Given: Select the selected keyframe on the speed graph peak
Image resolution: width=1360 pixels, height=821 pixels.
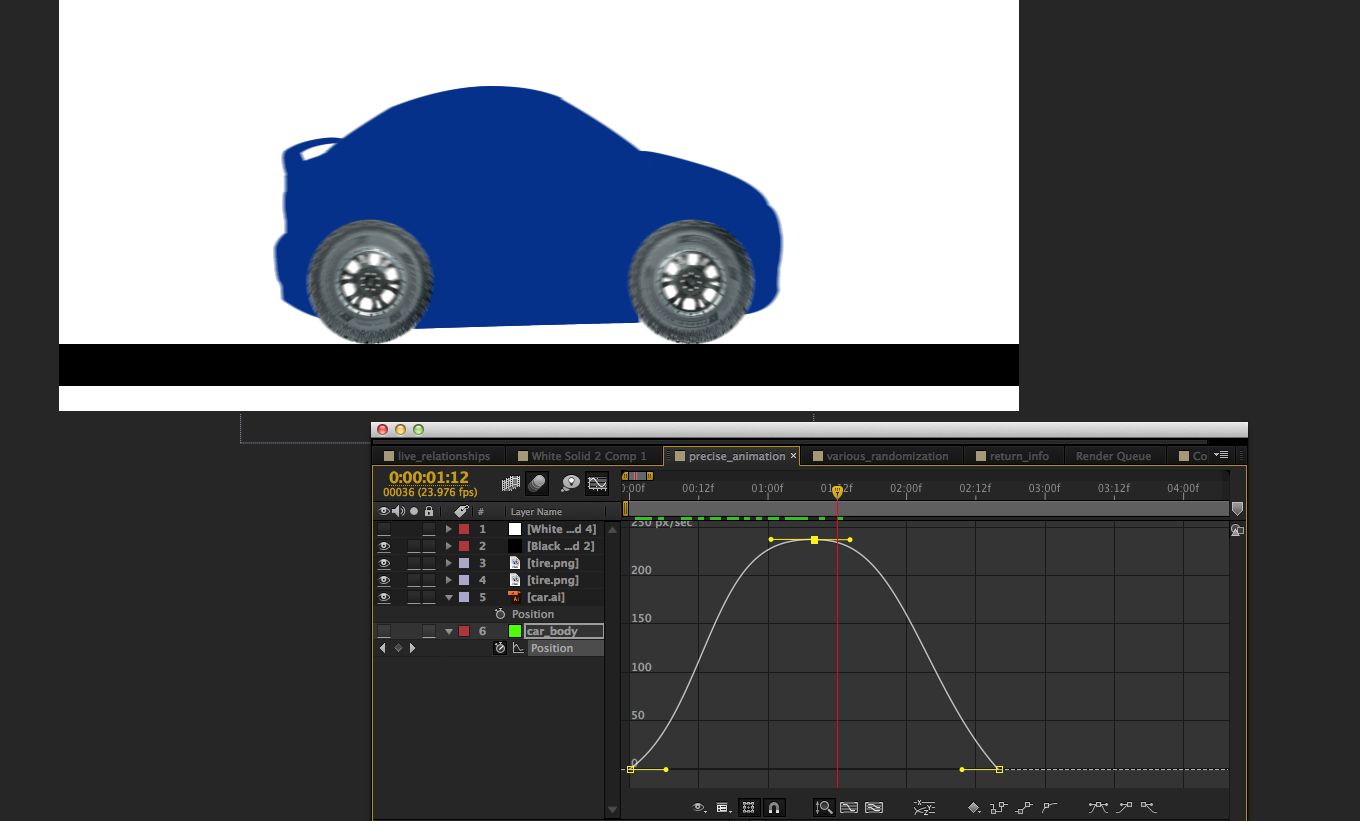Looking at the screenshot, I should click(815, 540).
